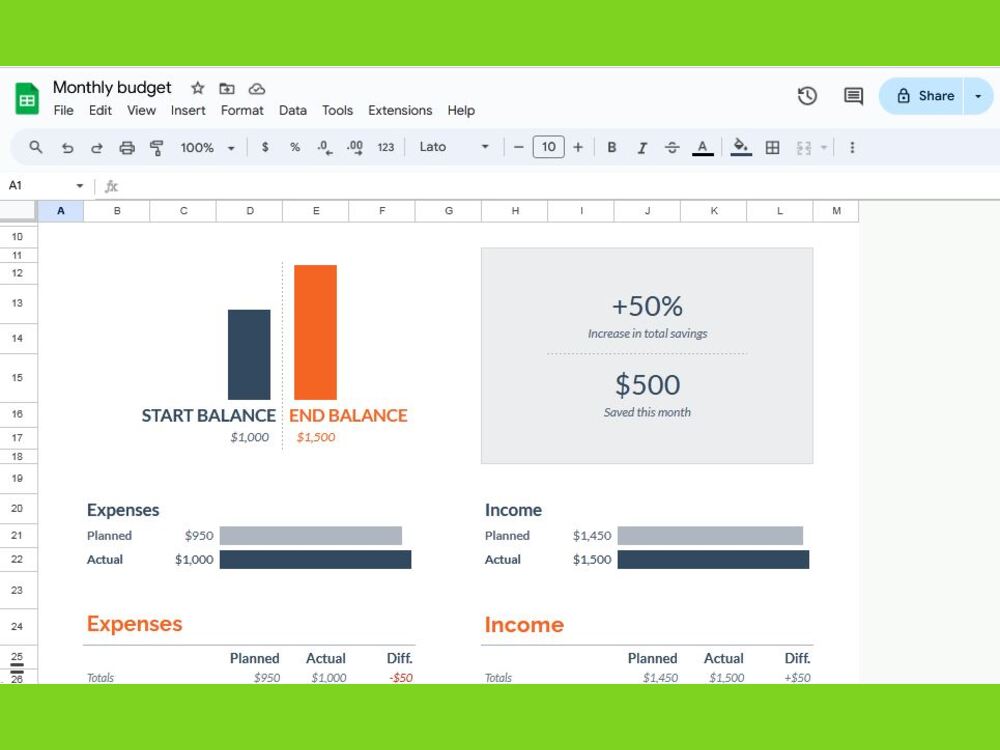Select column A header
The image size is (1000, 750).
(61, 211)
